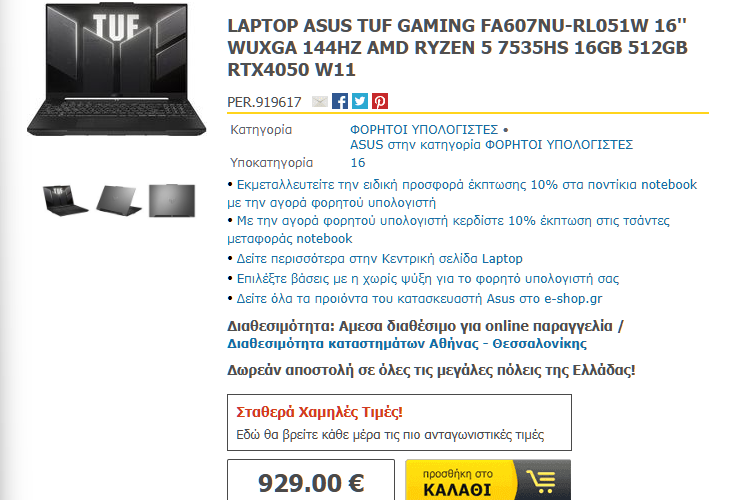
Task: Share product on Facebook
Action: coord(340,101)
